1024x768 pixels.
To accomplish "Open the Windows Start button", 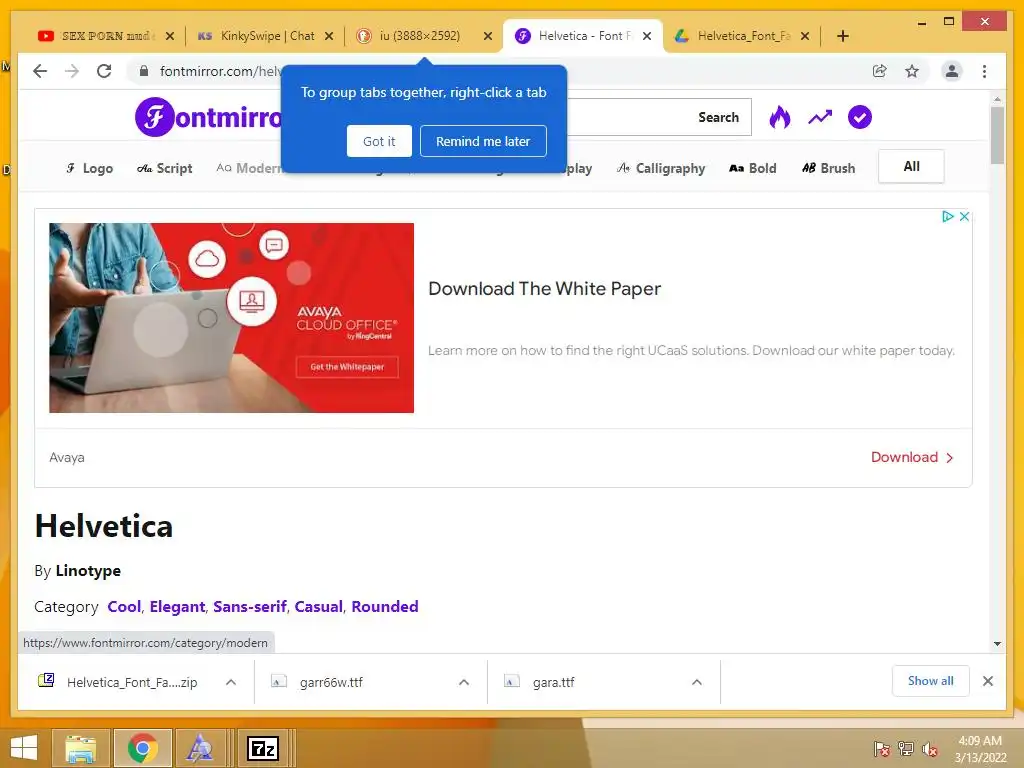I will 24,748.
